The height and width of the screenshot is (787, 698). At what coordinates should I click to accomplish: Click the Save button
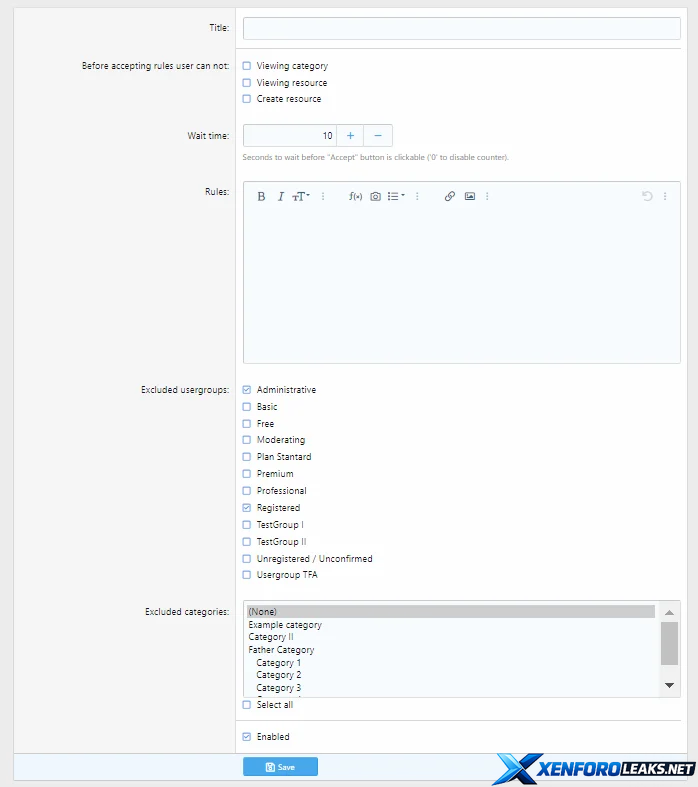click(x=280, y=767)
